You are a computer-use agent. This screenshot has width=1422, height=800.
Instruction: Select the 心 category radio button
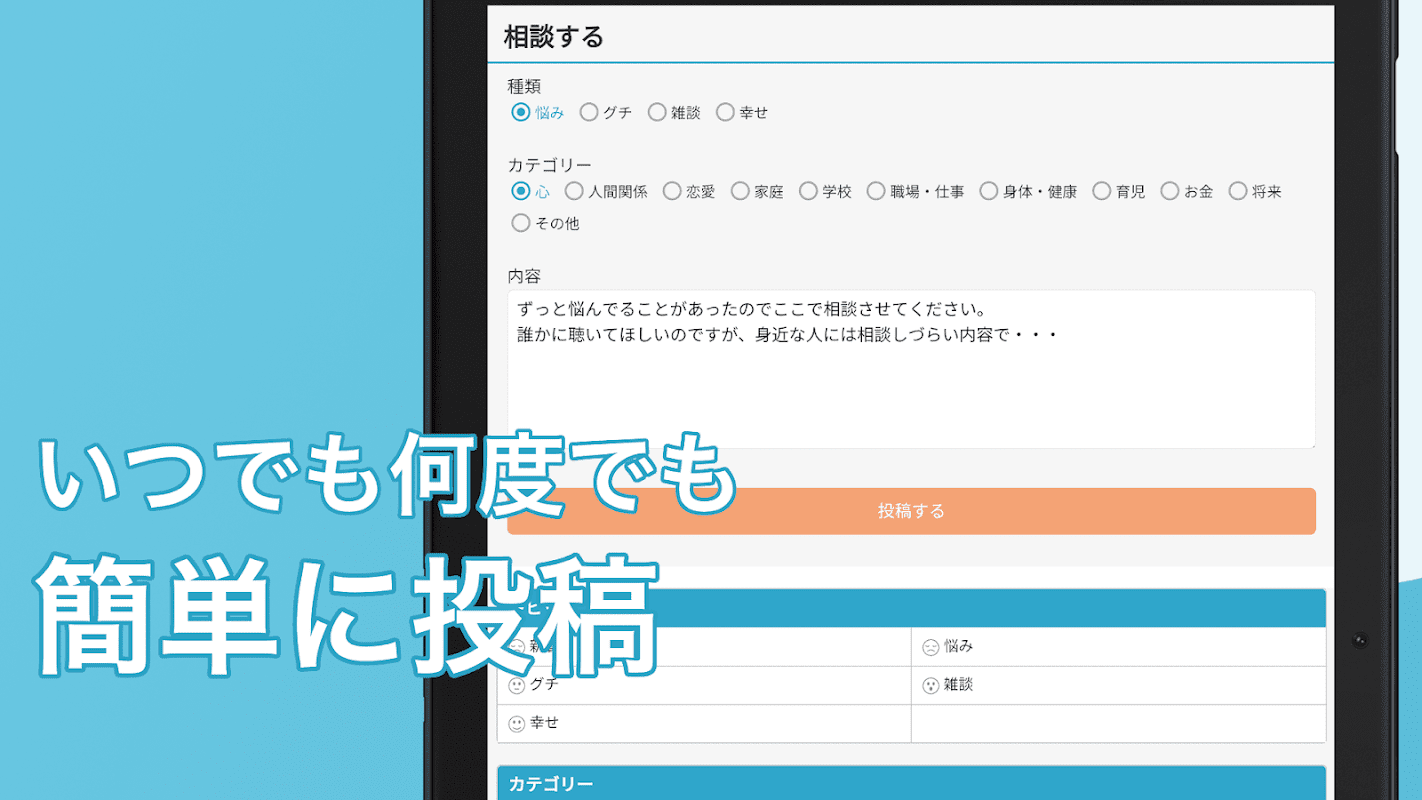pos(520,191)
